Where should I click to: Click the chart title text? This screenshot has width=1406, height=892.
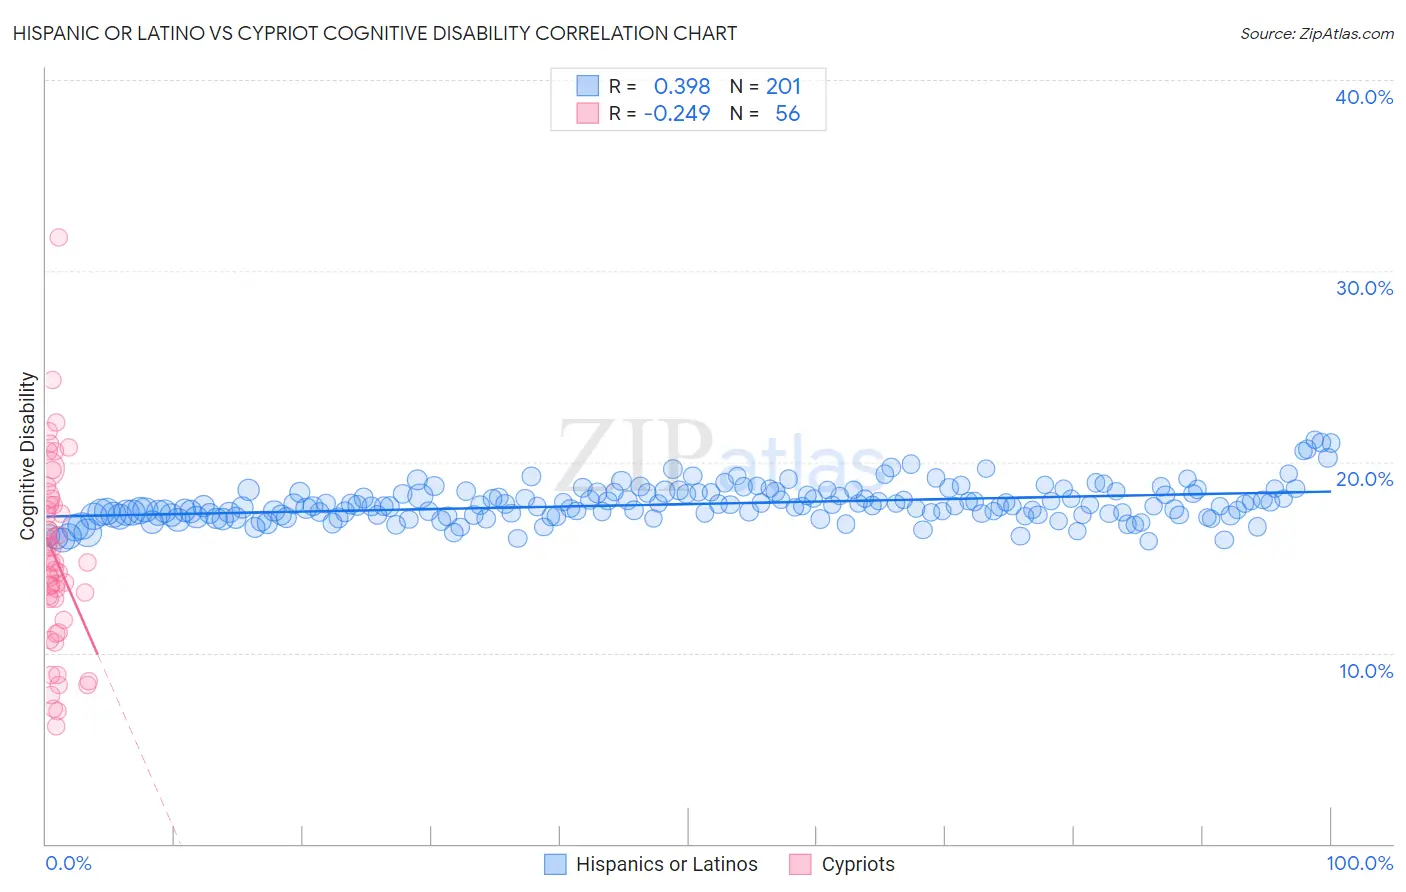pos(375,33)
